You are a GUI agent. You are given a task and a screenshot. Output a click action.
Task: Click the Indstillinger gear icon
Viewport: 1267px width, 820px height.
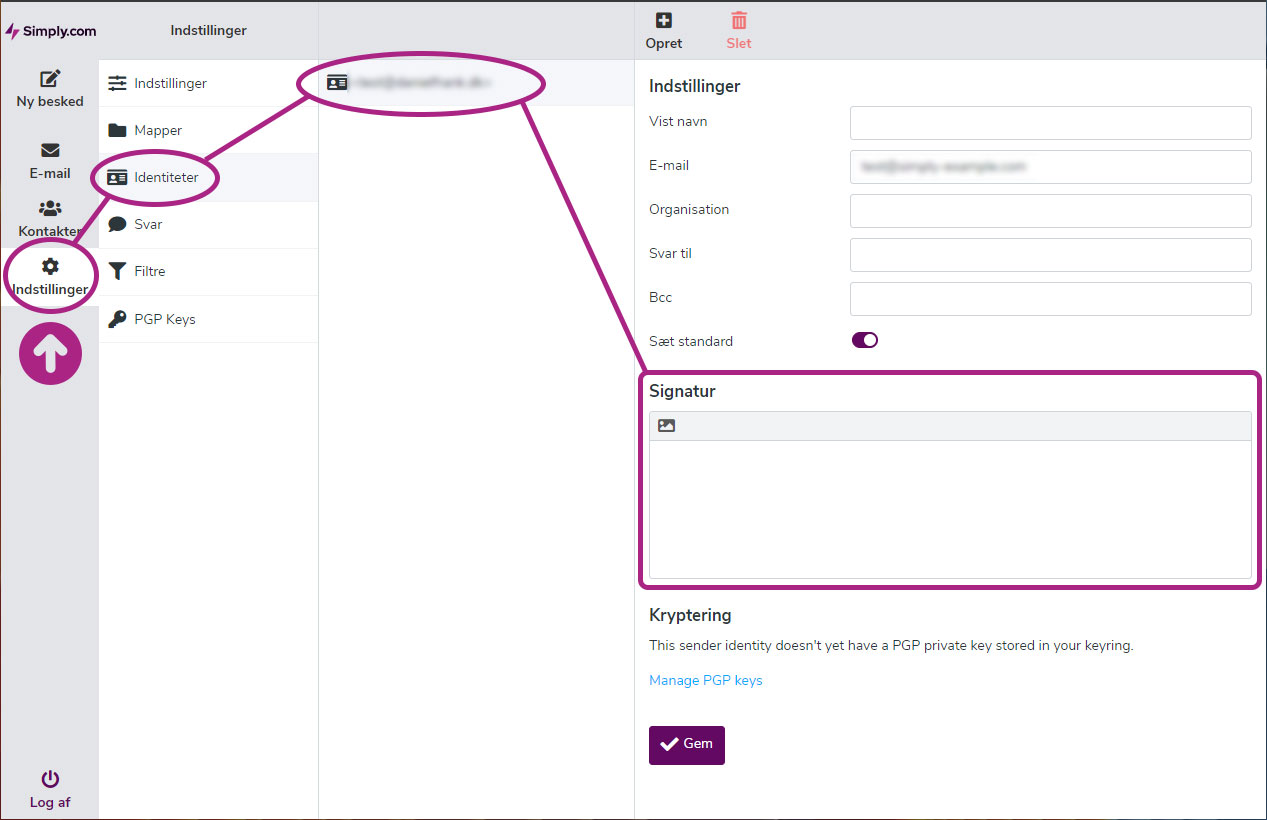tap(50, 266)
